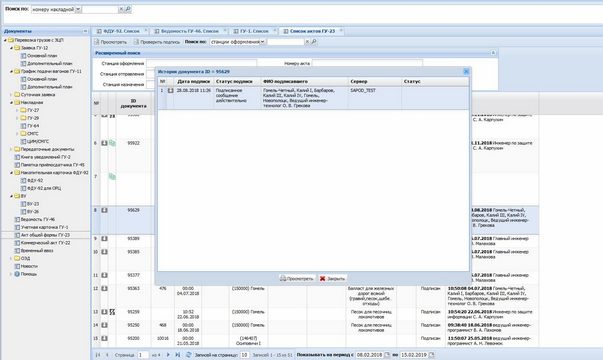This screenshot has width=603, height=360.
Task: Clear the top search field with its X icon
Action: [121, 9]
